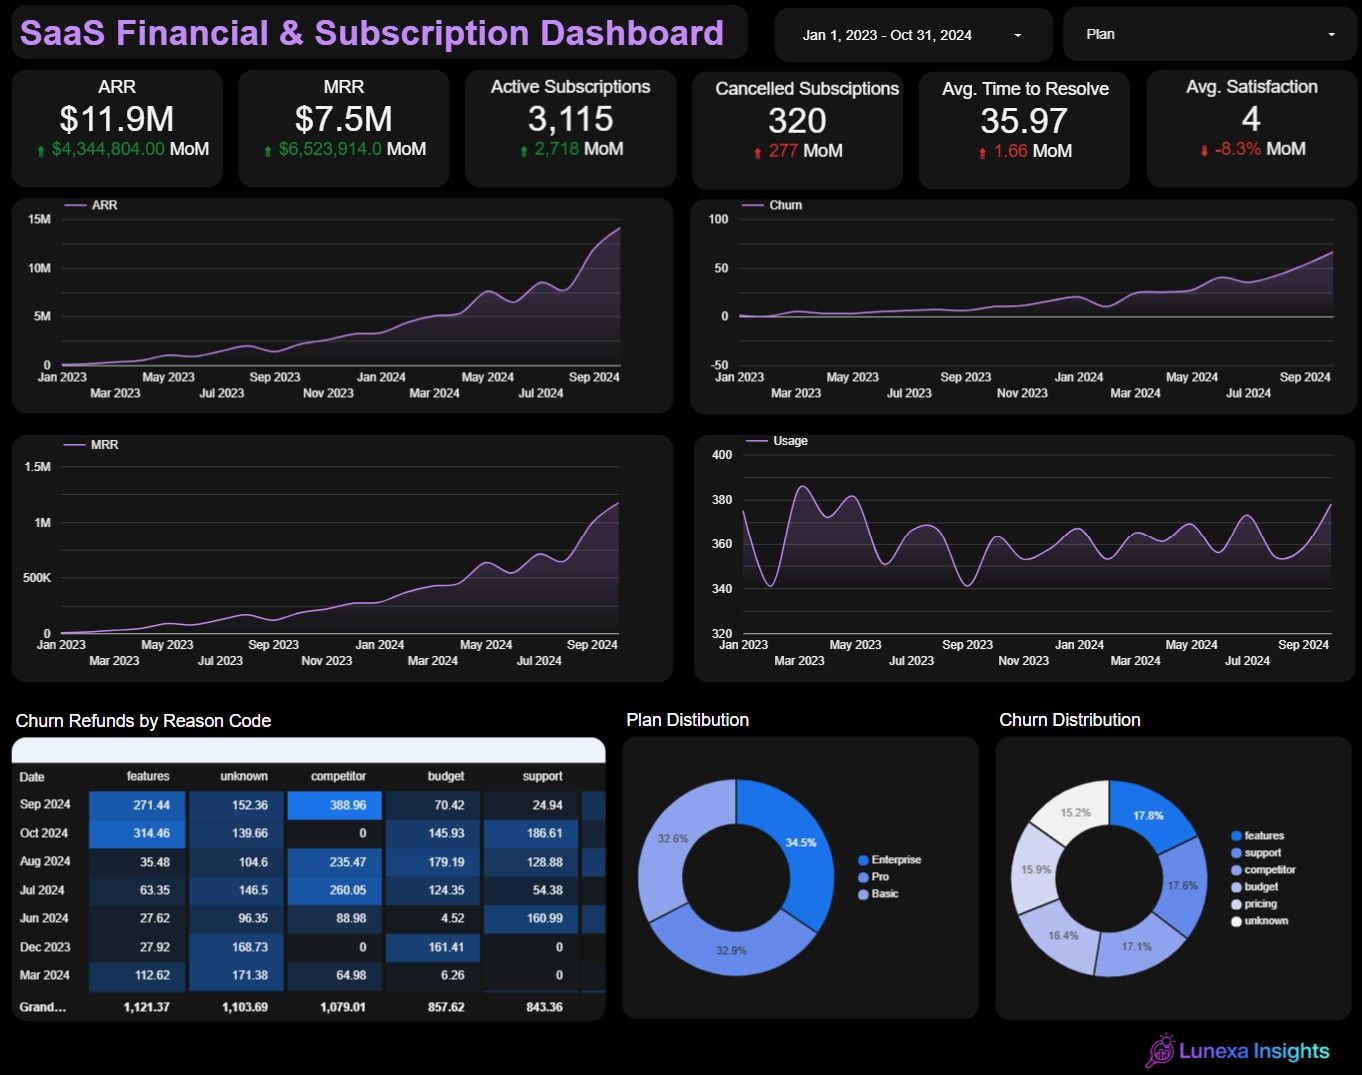Click the Lunexa Insights logo icon
Image resolution: width=1362 pixels, height=1075 pixels.
1160,1050
